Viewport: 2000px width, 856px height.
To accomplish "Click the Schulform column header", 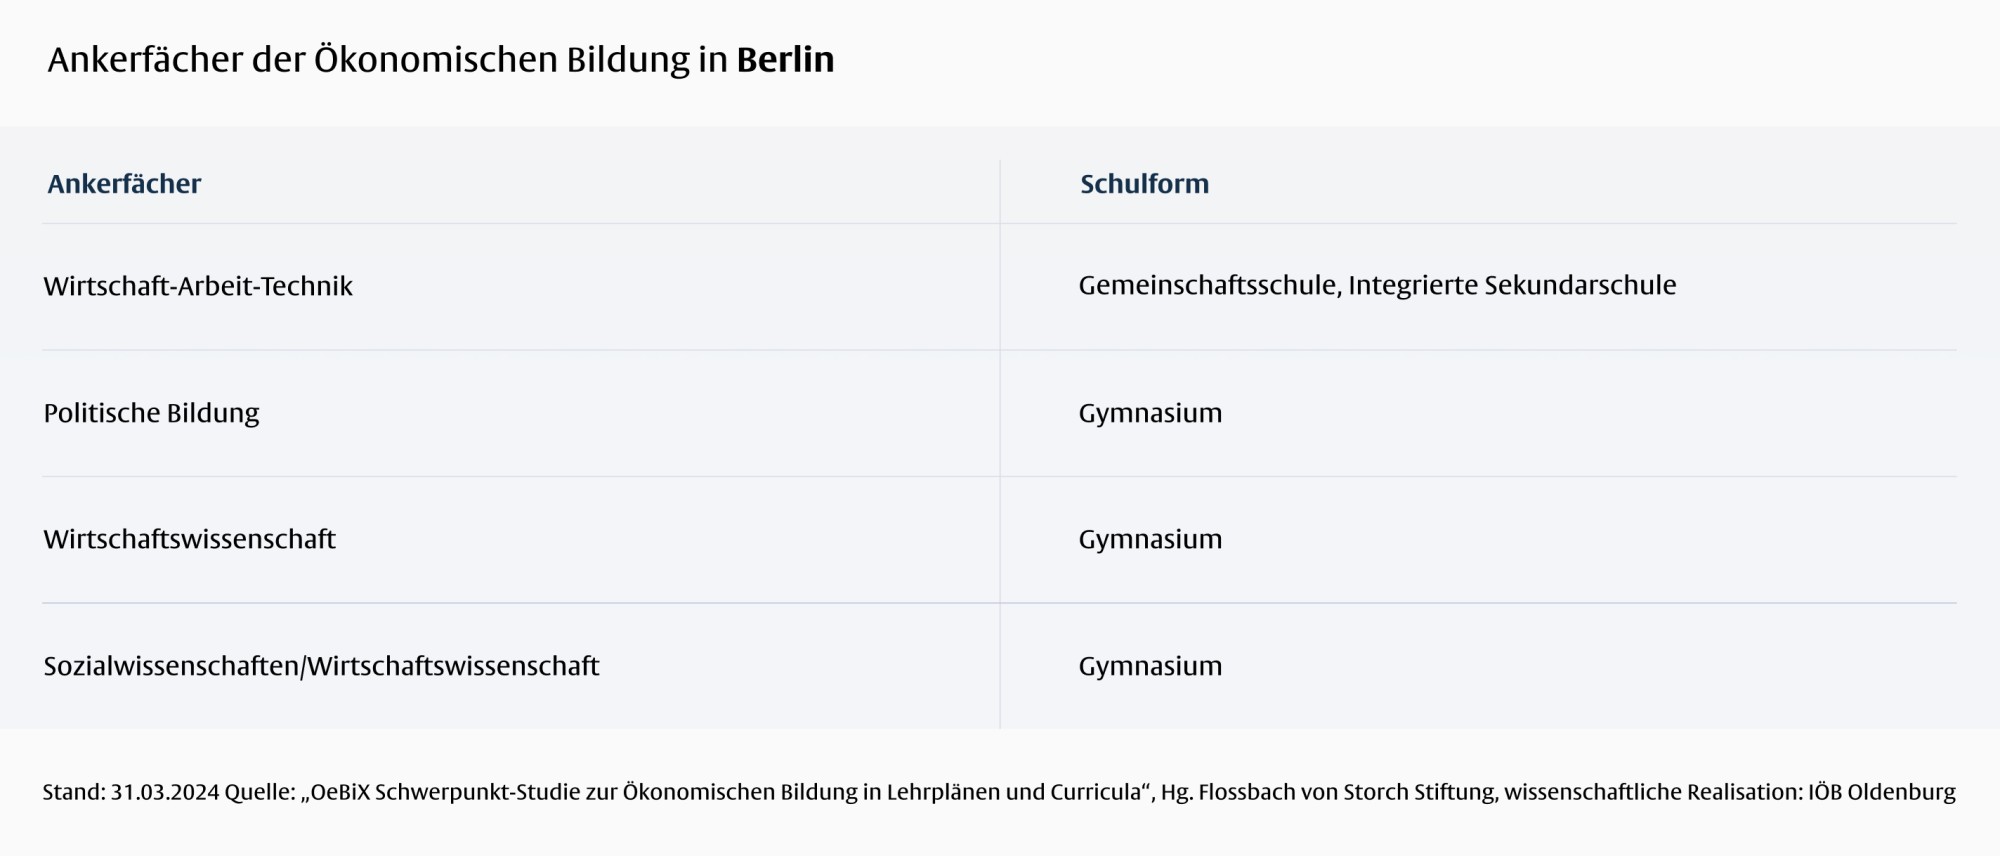I will tap(1144, 184).
